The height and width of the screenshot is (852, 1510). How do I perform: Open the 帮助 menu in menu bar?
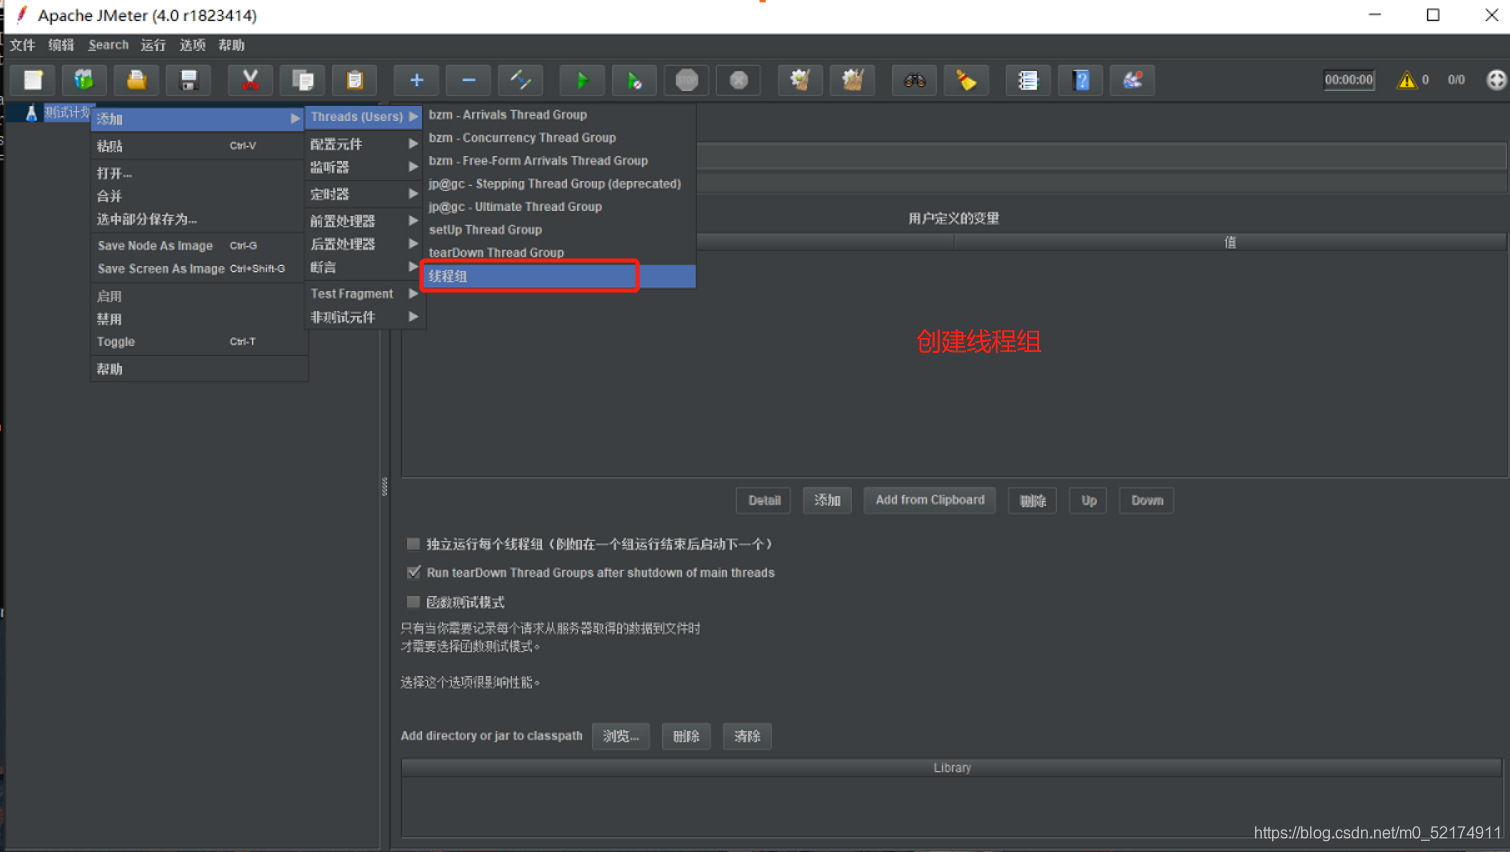pyautogui.click(x=231, y=45)
